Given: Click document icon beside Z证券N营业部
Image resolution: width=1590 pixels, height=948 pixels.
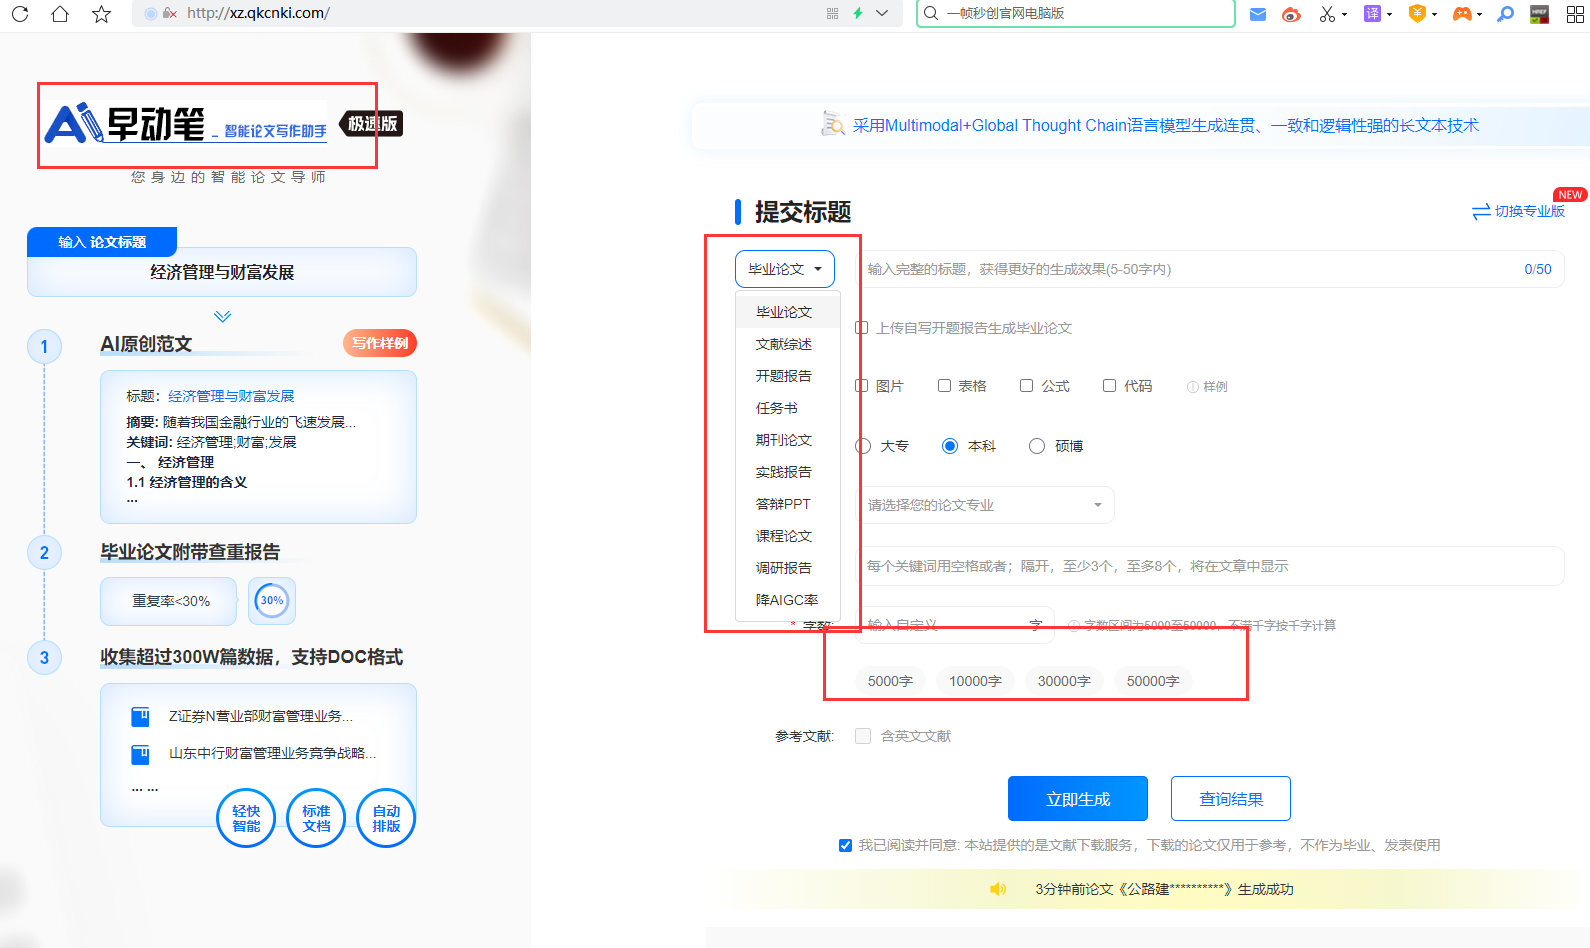Looking at the screenshot, I should click(x=140, y=717).
